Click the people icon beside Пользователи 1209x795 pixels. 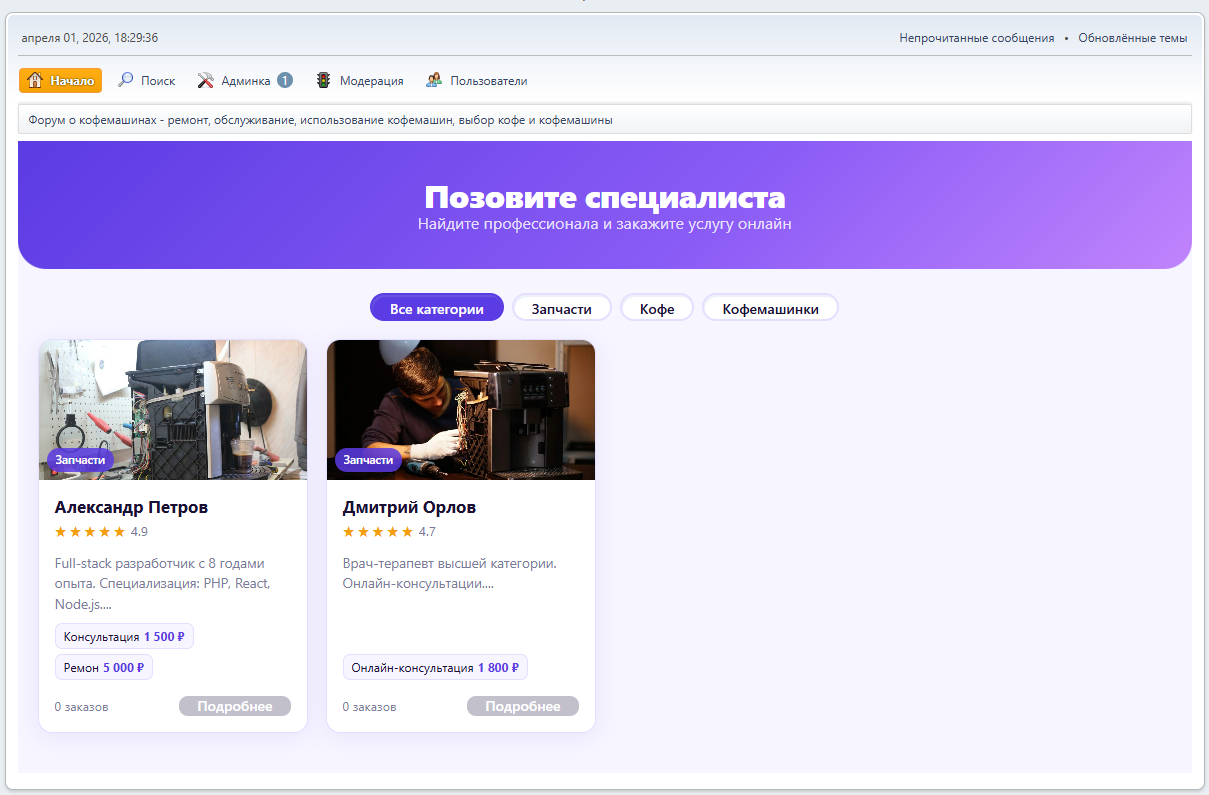point(434,81)
